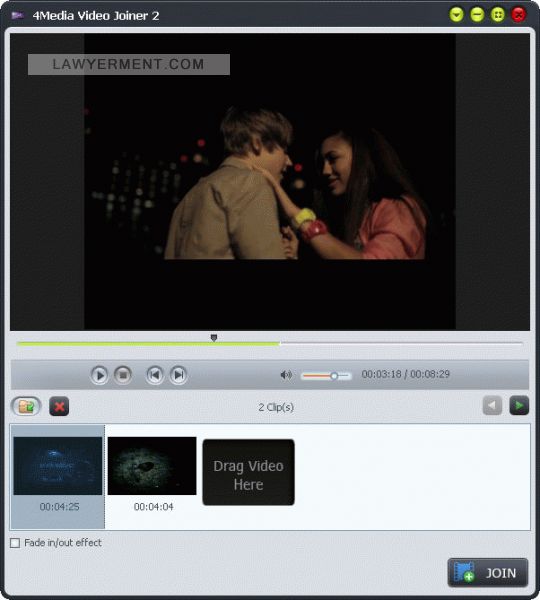Remove selected clip with red X
540x600 pixels.
[x=59, y=406]
